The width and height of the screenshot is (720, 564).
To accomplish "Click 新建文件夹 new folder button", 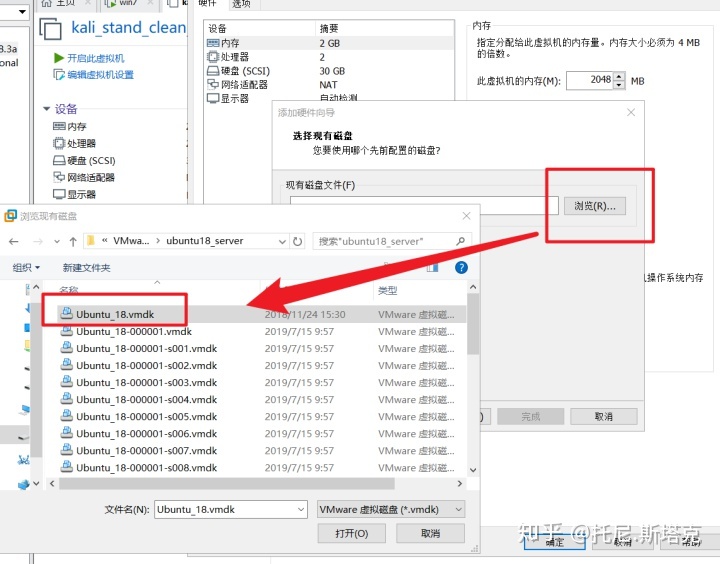I will (x=86, y=268).
